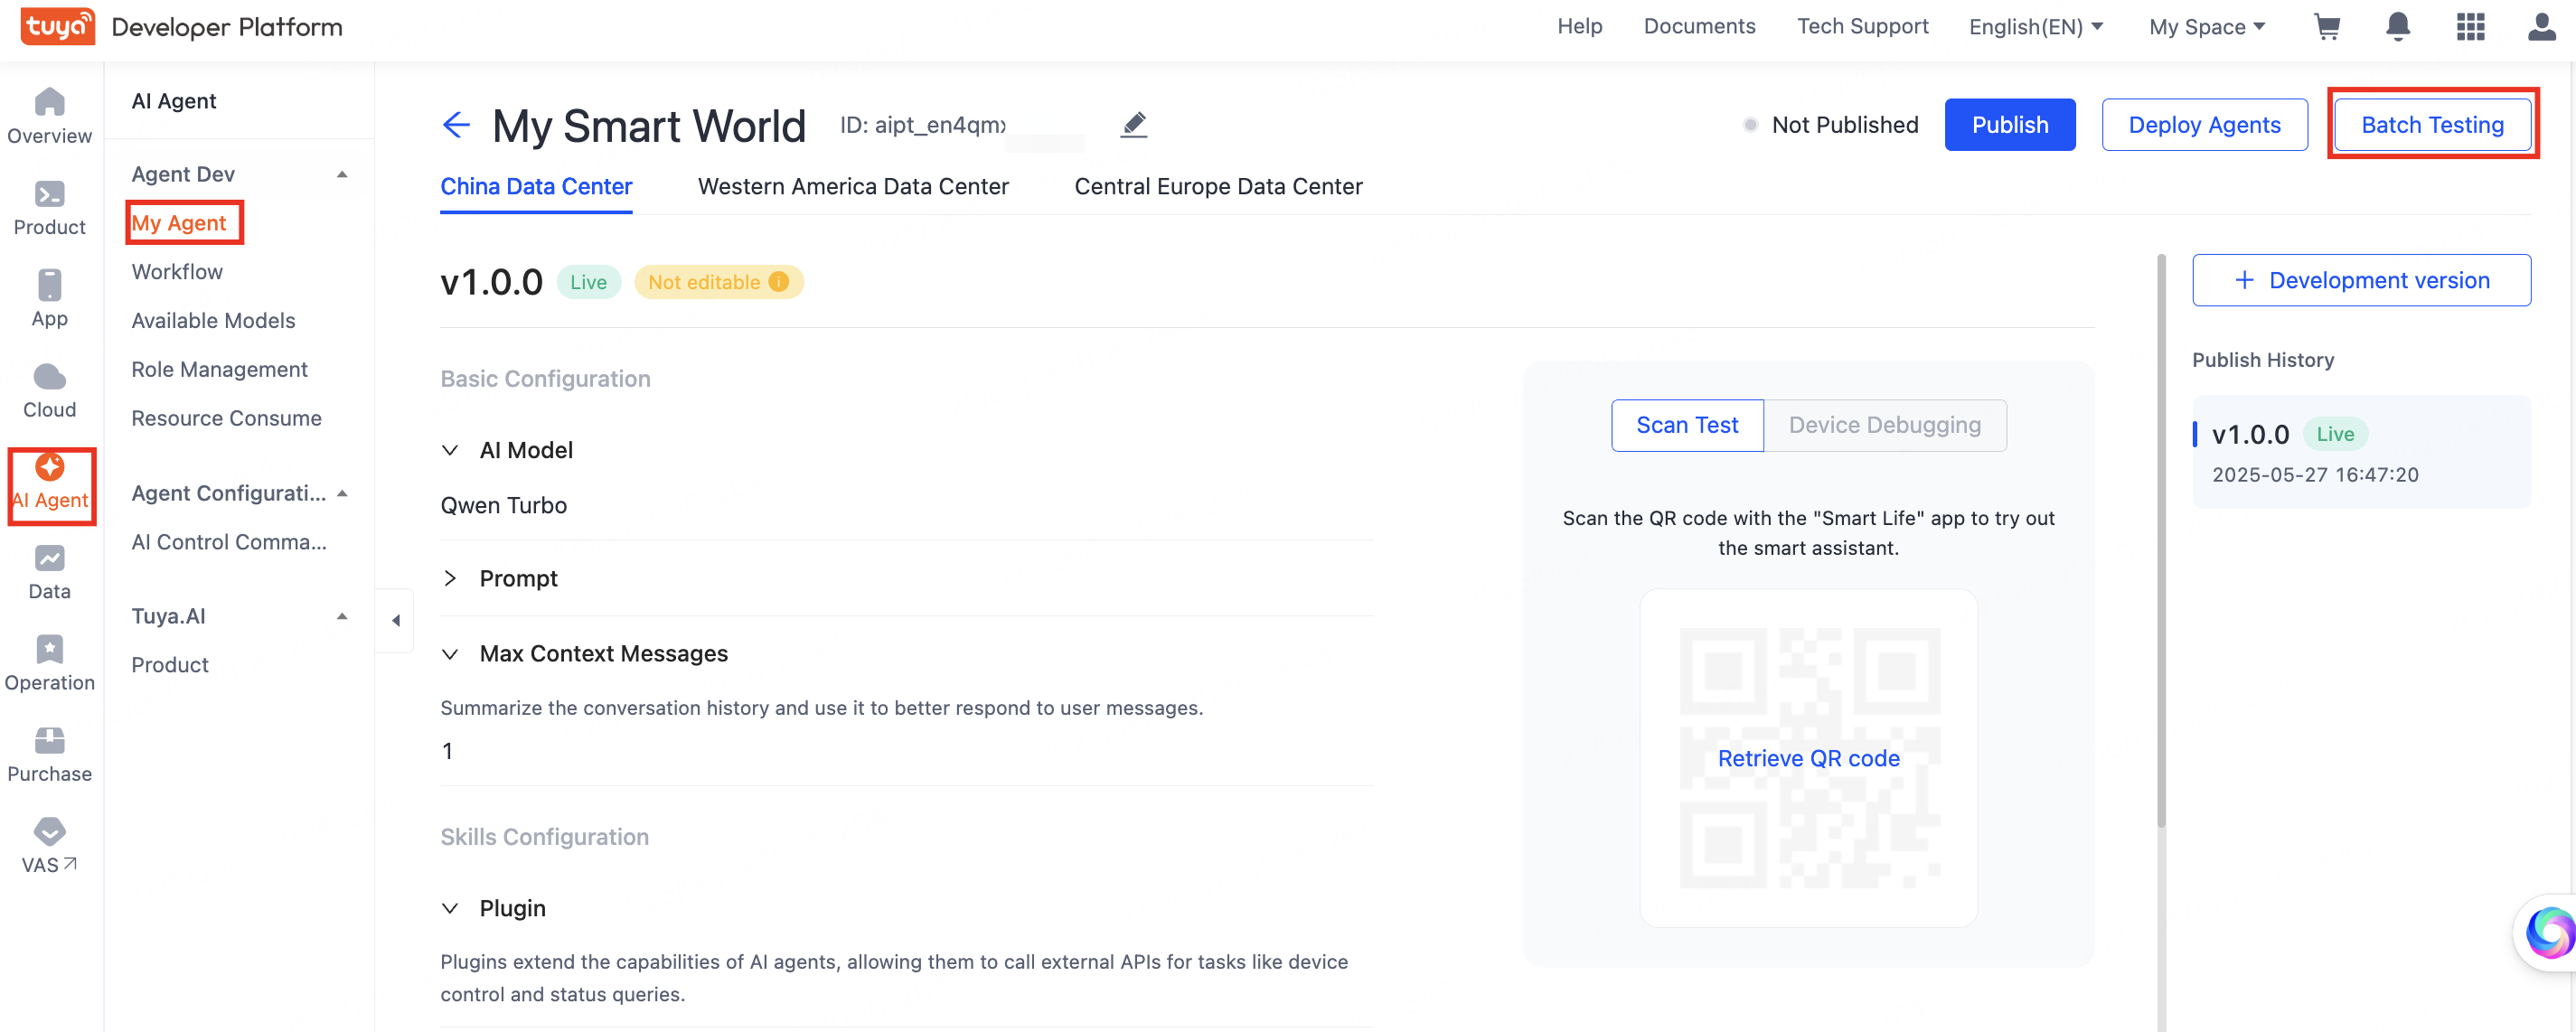Viewport: 2576px width, 1032px height.
Task: Open the shopping cart icon
Action: (x=2327, y=27)
